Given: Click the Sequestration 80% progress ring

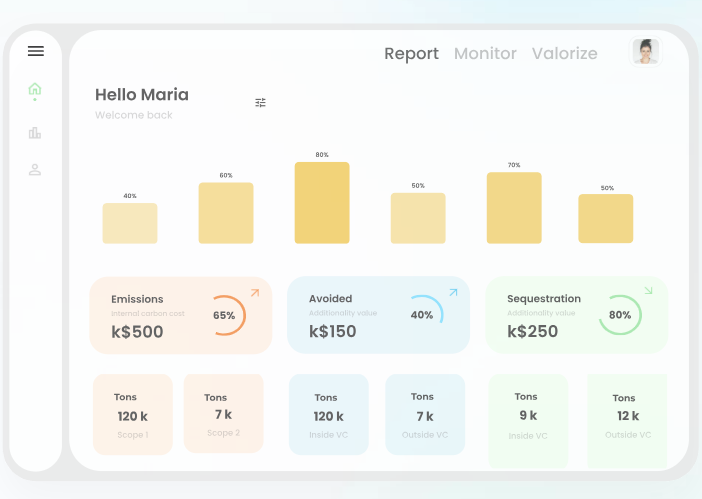Looking at the screenshot, I should tap(620, 315).
